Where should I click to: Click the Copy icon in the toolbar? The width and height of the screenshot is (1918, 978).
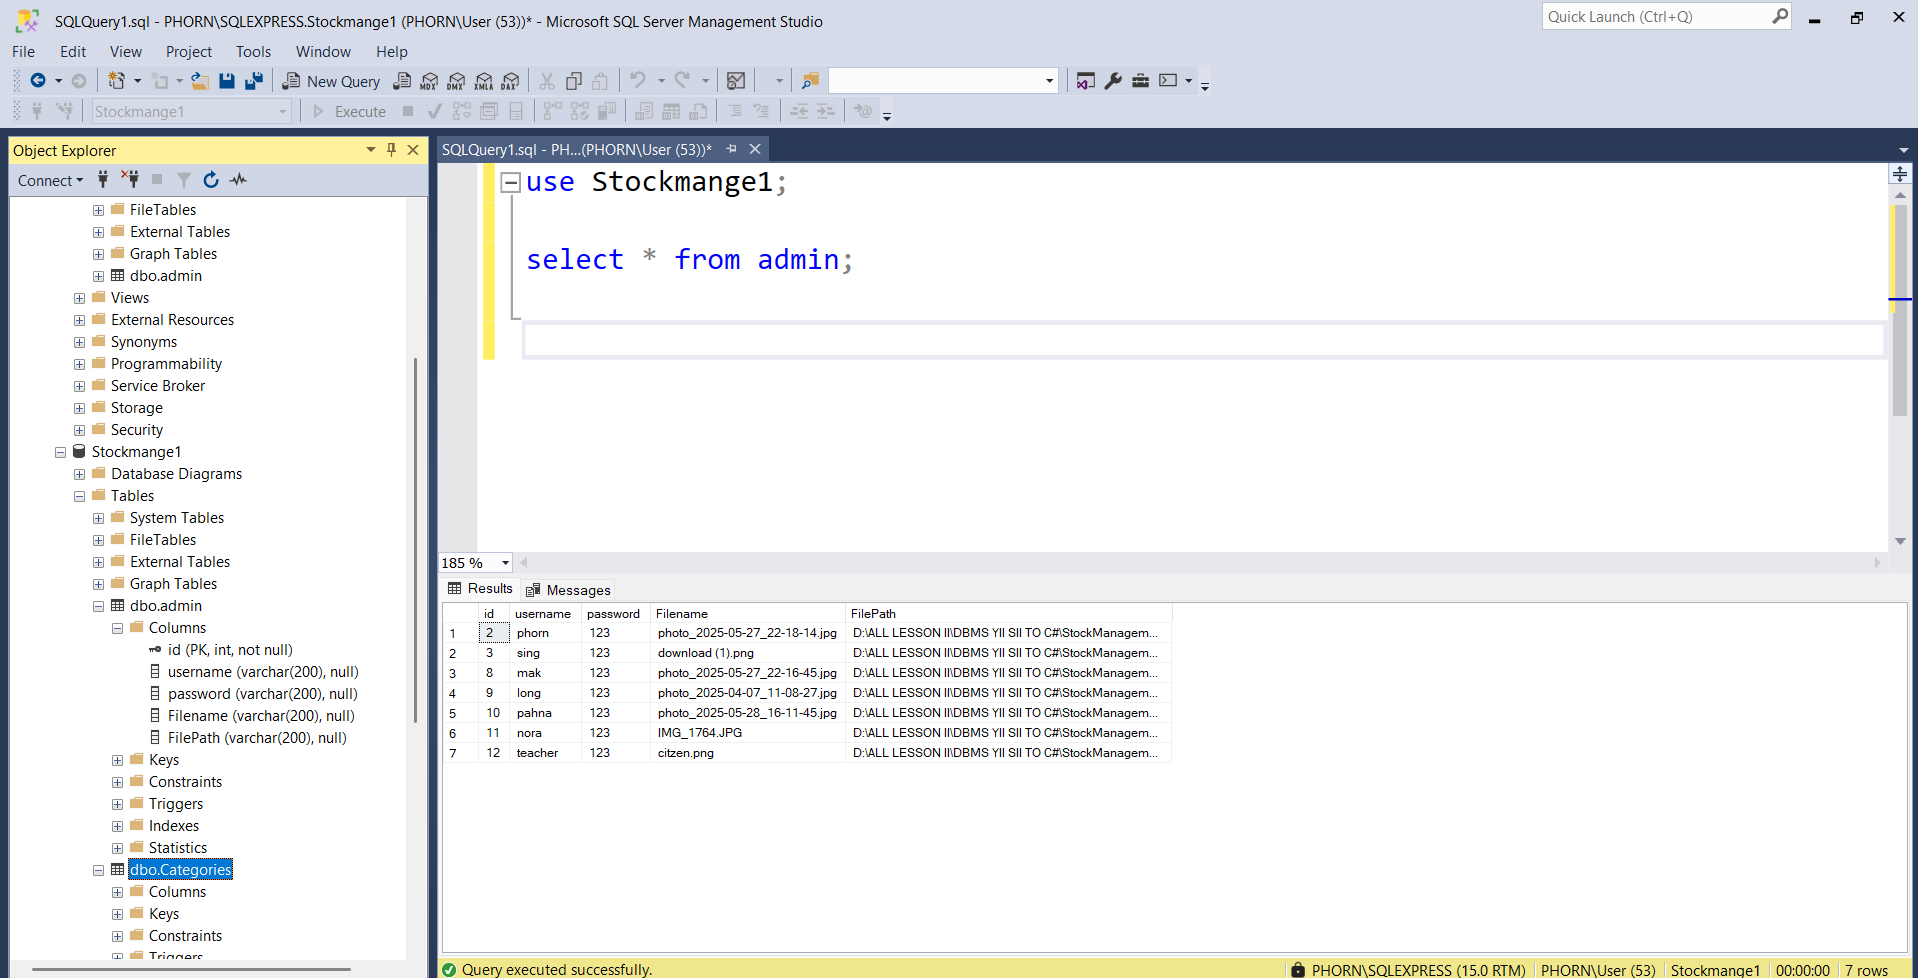click(x=574, y=81)
